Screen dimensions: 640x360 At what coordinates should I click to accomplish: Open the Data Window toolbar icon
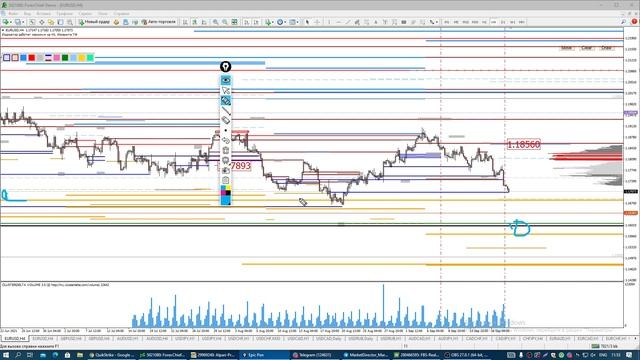(42, 22)
